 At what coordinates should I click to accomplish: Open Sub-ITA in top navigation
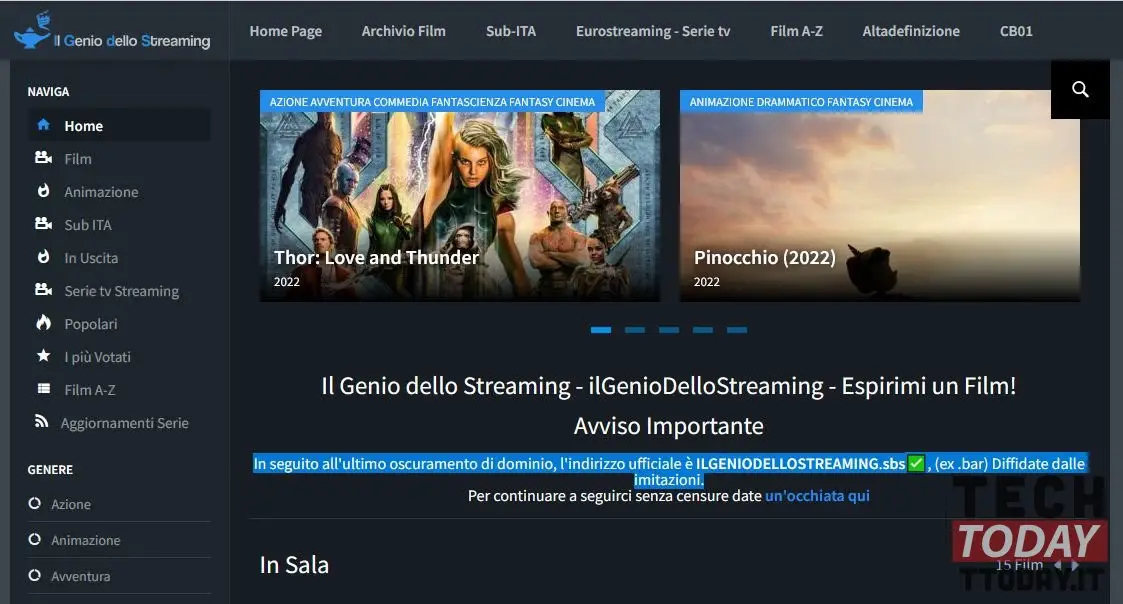511,31
